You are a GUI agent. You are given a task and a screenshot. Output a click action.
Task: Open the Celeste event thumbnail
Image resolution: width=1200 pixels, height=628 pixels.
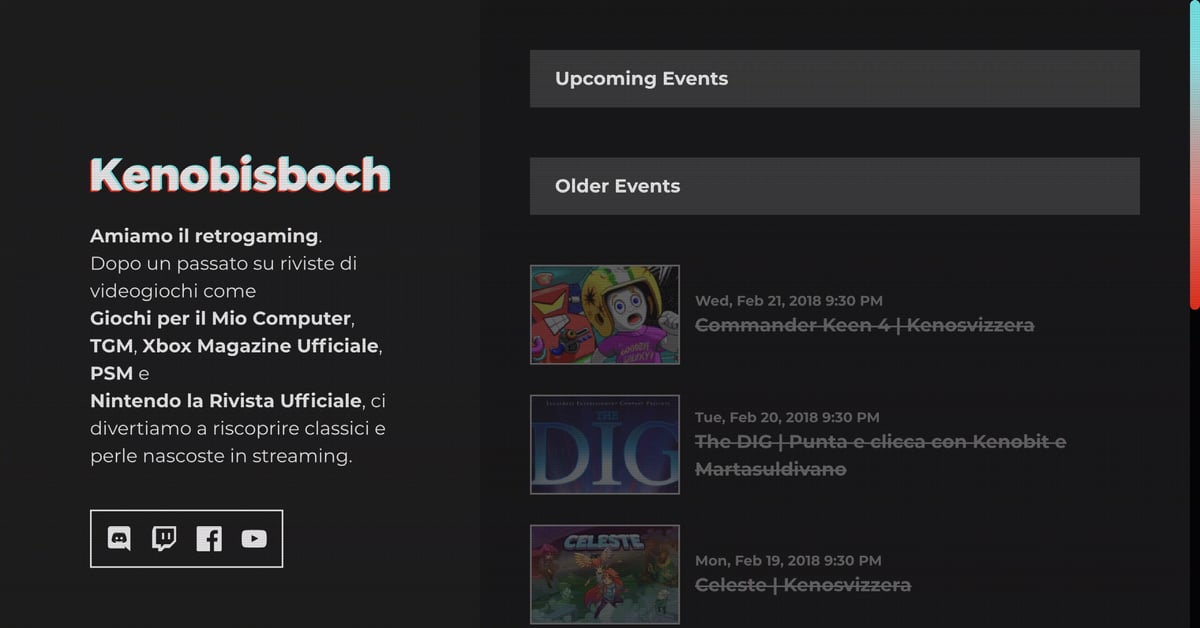[x=605, y=574]
